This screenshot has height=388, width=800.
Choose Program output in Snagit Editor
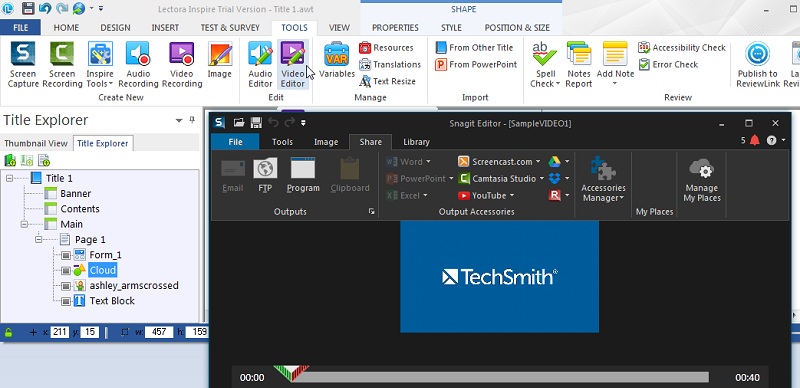(x=303, y=175)
